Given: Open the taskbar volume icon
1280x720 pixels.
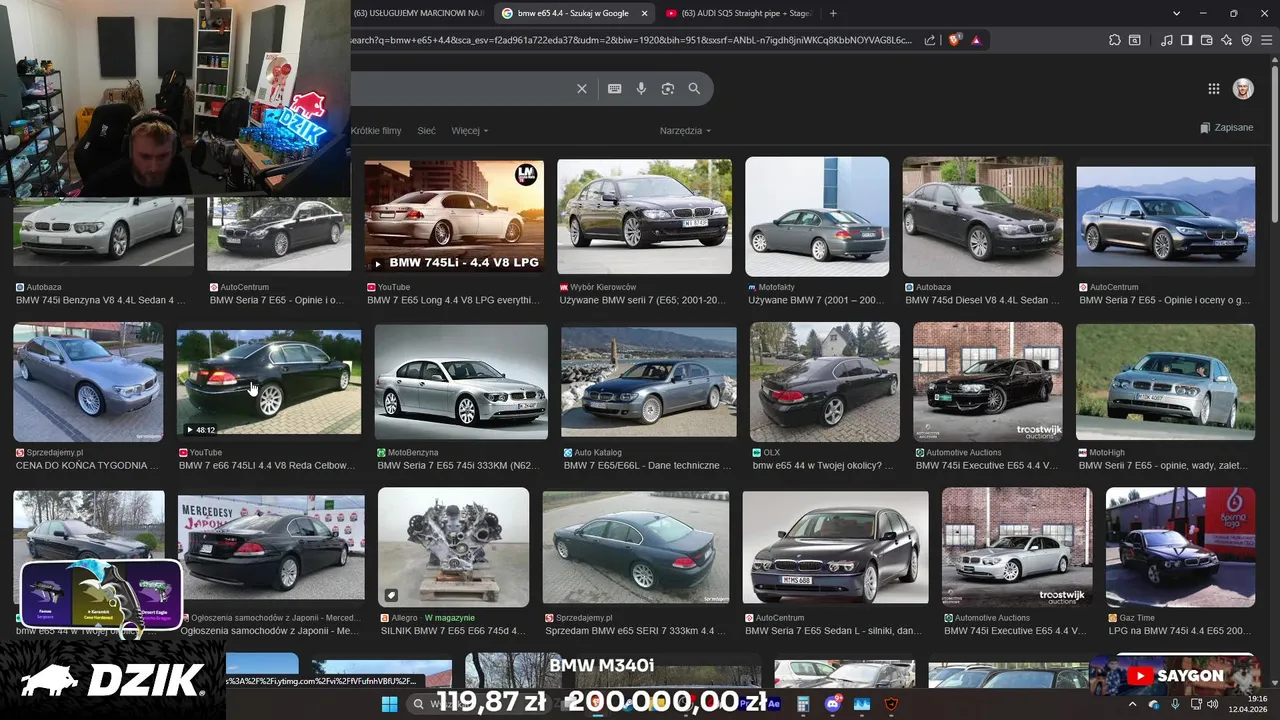Looking at the screenshot, I should click(1215, 704).
